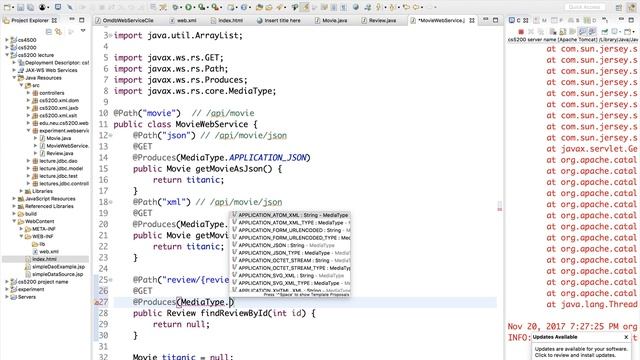Click the Debug bug icon in toolbar
The image size is (640, 360).
(x=175, y=7)
